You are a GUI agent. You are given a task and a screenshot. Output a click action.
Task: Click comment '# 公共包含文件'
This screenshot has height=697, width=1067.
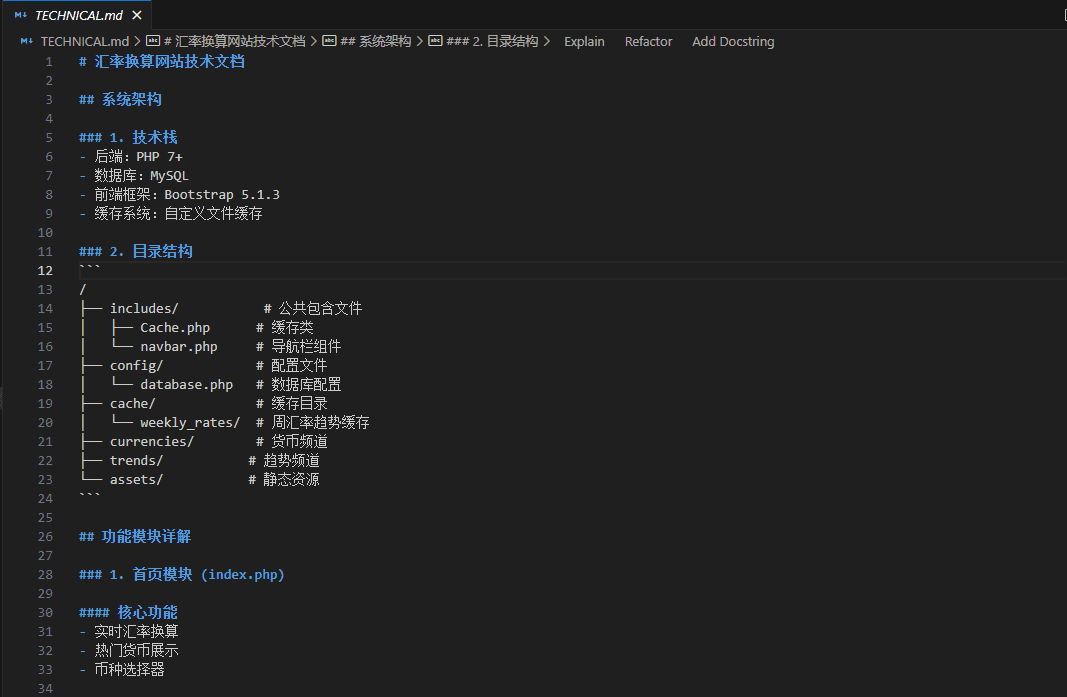tap(313, 309)
